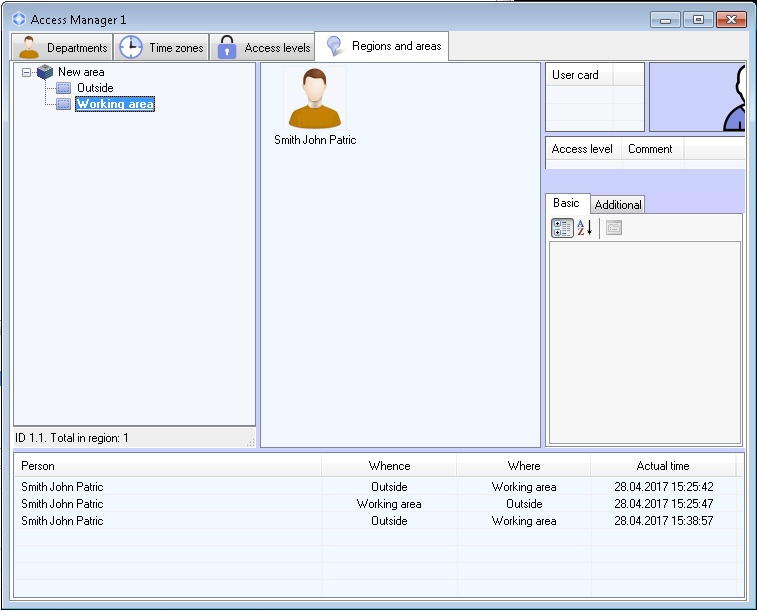Sort log by Person column
757x611 pixels.
pyautogui.click(x=168, y=466)
